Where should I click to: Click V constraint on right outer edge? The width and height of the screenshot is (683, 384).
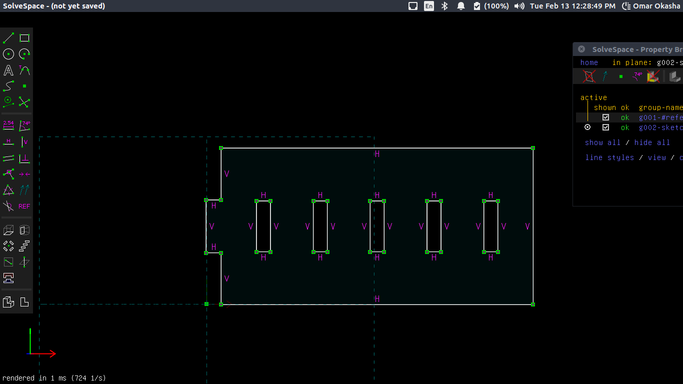coord(527,226)
